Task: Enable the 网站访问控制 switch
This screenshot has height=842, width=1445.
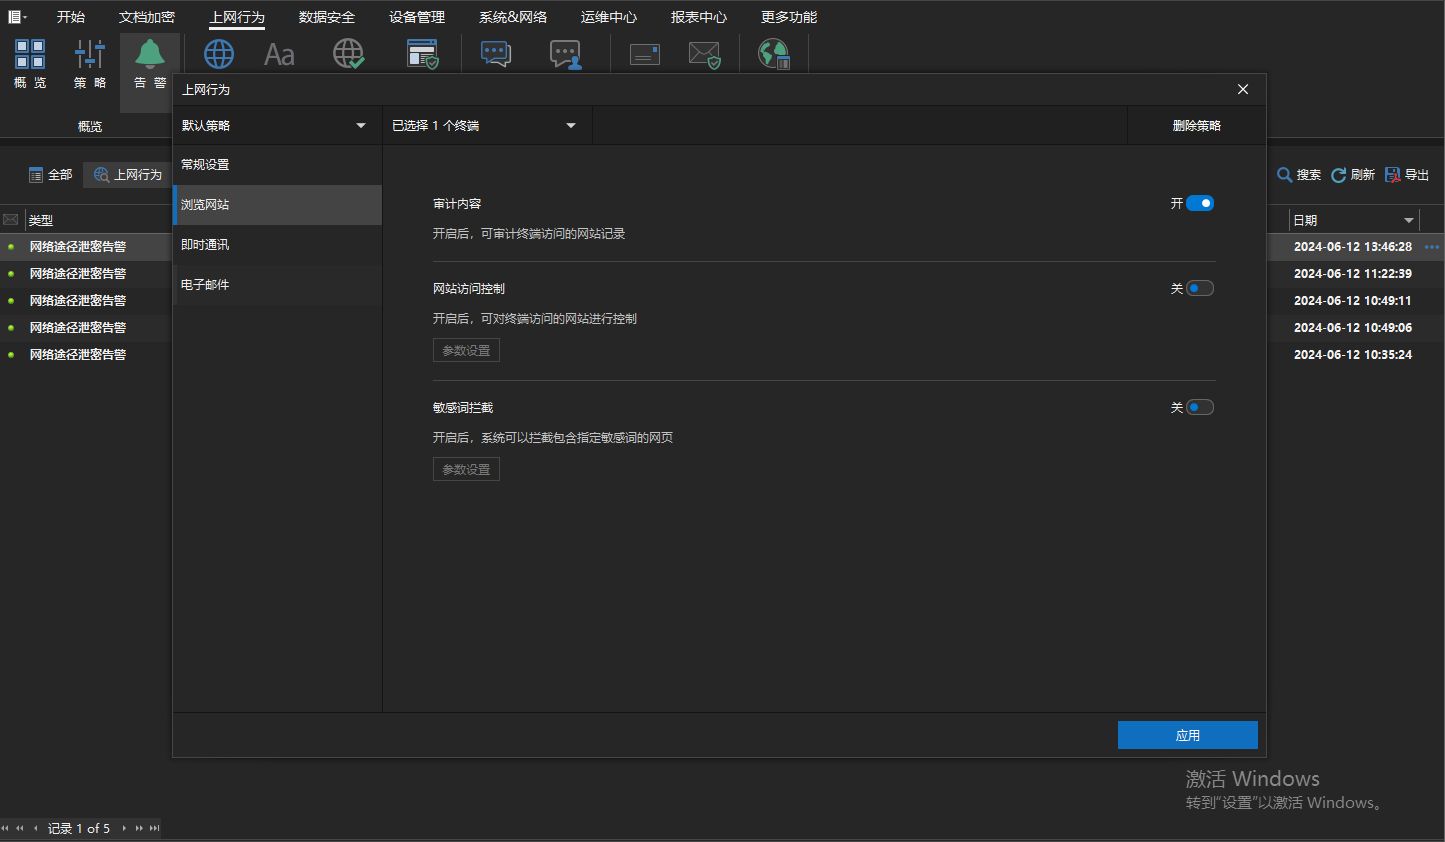Action: pos(1200,288)
